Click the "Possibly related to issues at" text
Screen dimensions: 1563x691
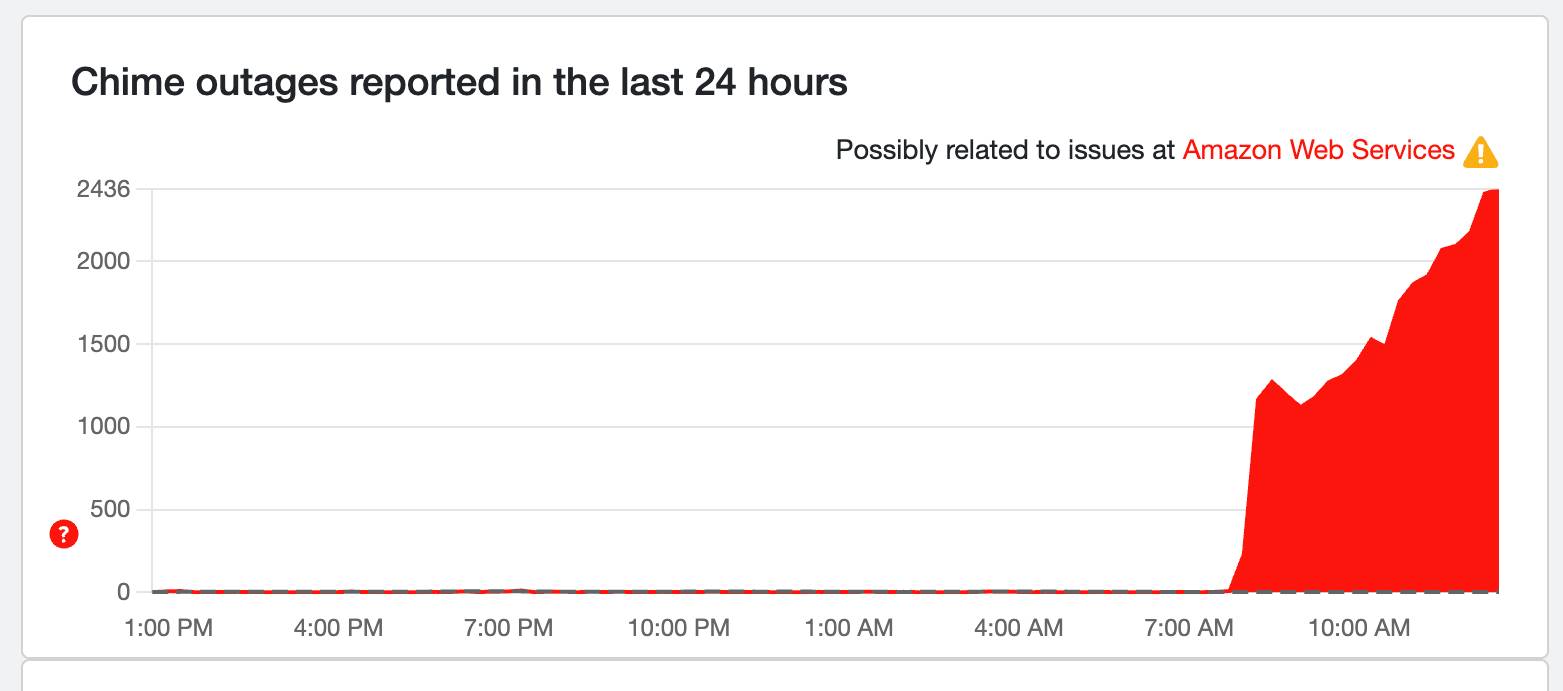pos(1005,150)
